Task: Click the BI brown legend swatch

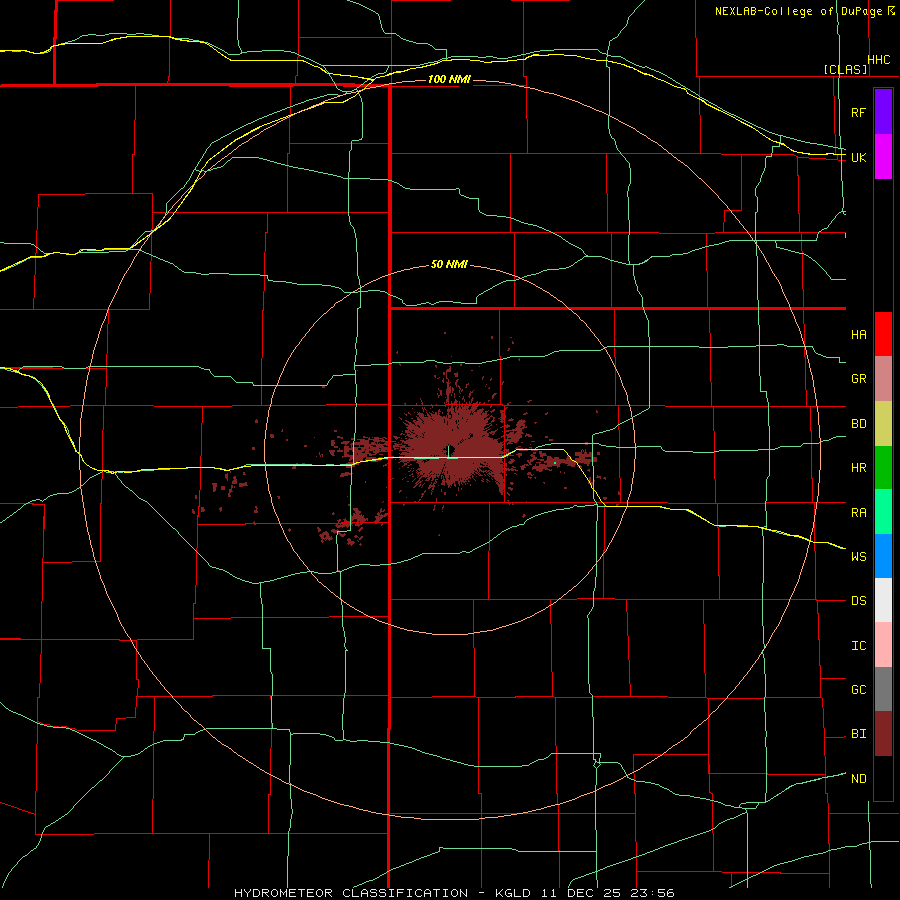Action: (883, 734)
